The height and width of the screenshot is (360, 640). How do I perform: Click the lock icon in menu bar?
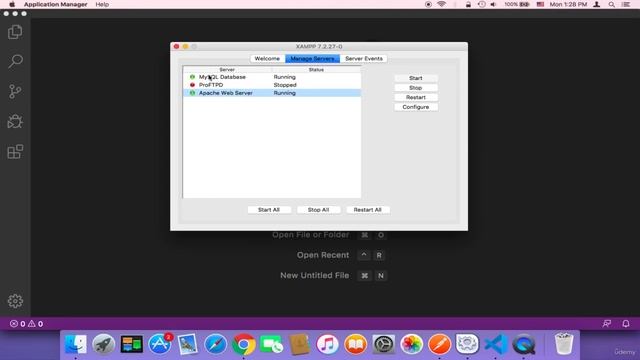(468, 4)
